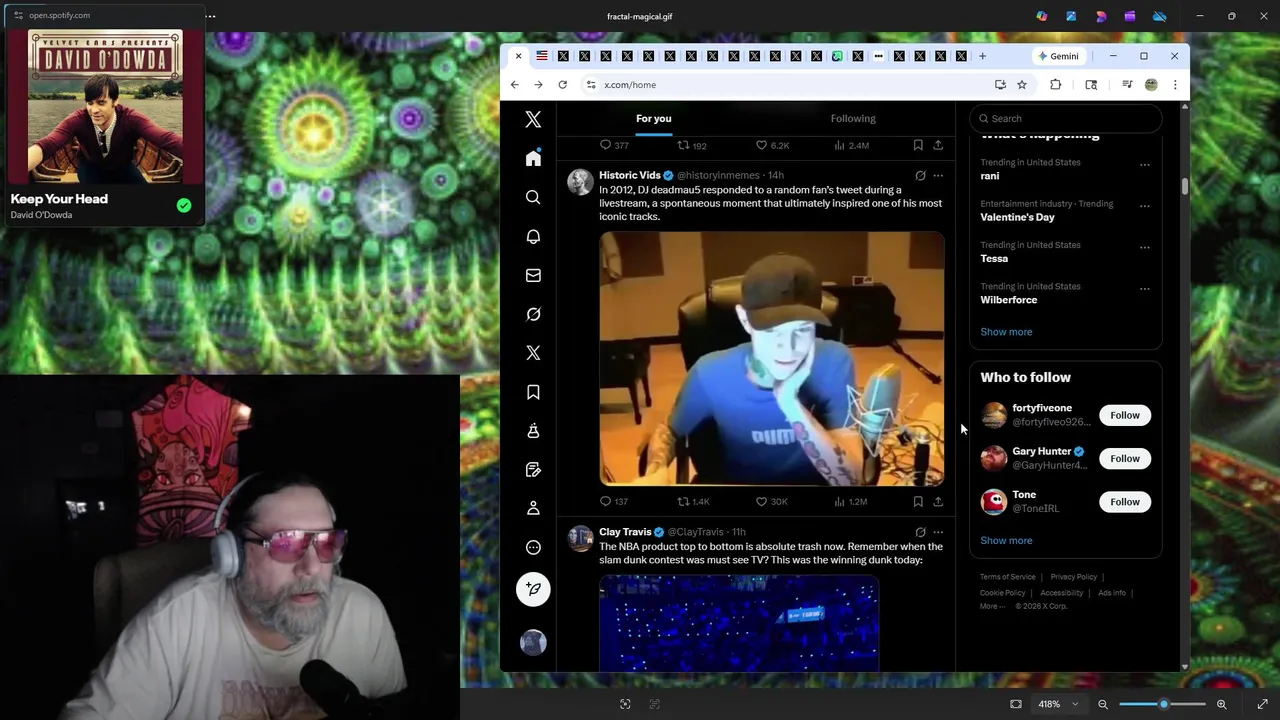Open Clay Travis dunk contest video thumbnail
1280x720 pixels.
(739, 622)
